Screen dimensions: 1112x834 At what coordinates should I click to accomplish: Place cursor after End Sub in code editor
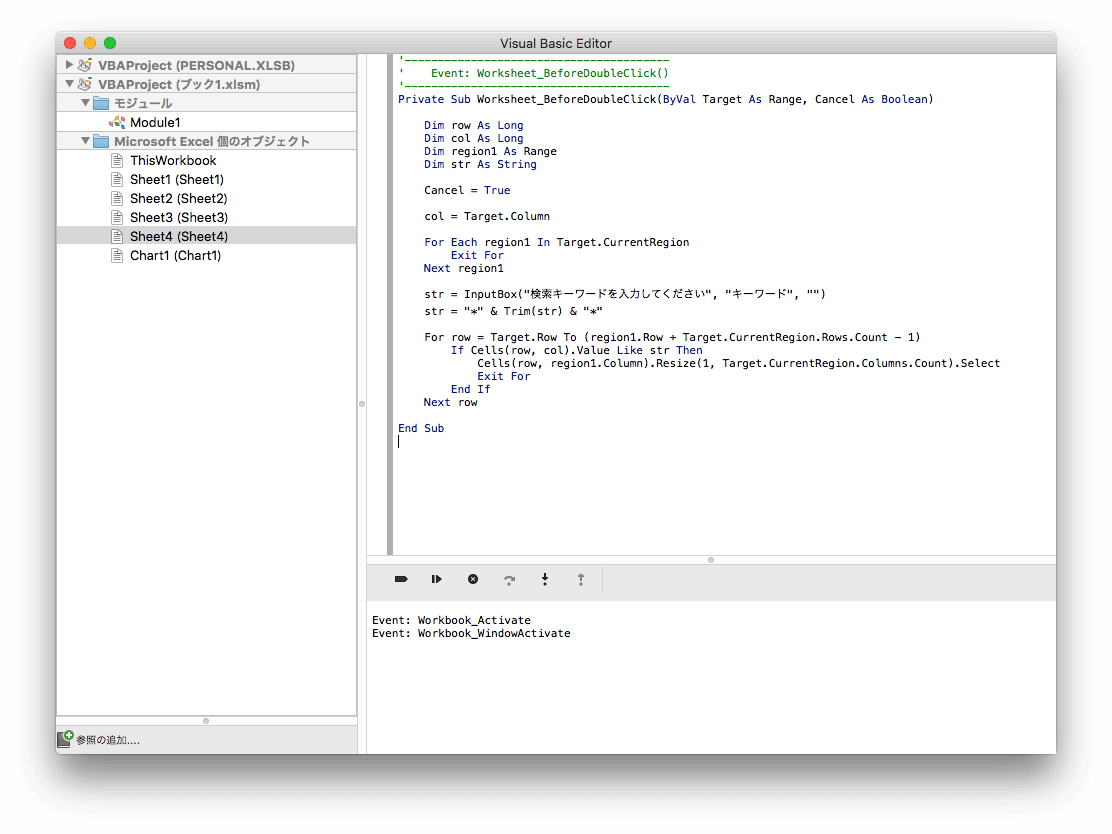pyautogui.click(x=445, y=428)
